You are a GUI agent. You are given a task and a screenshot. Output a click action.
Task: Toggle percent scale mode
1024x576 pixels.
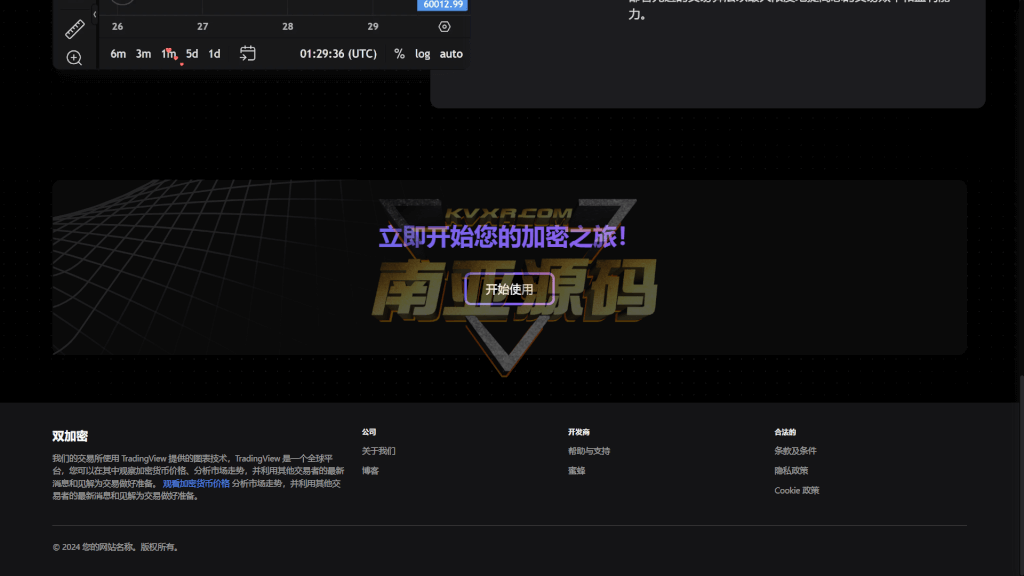point(399,54)
